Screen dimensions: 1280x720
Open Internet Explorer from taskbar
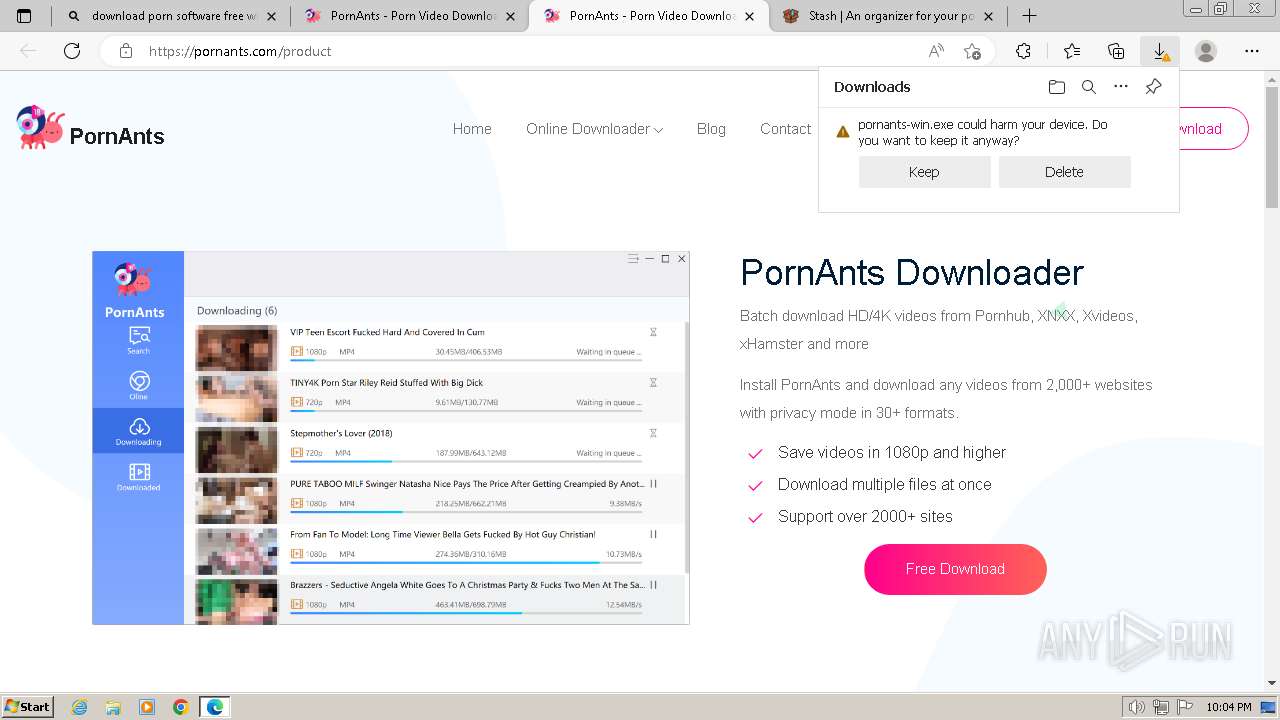click(80, 707)
